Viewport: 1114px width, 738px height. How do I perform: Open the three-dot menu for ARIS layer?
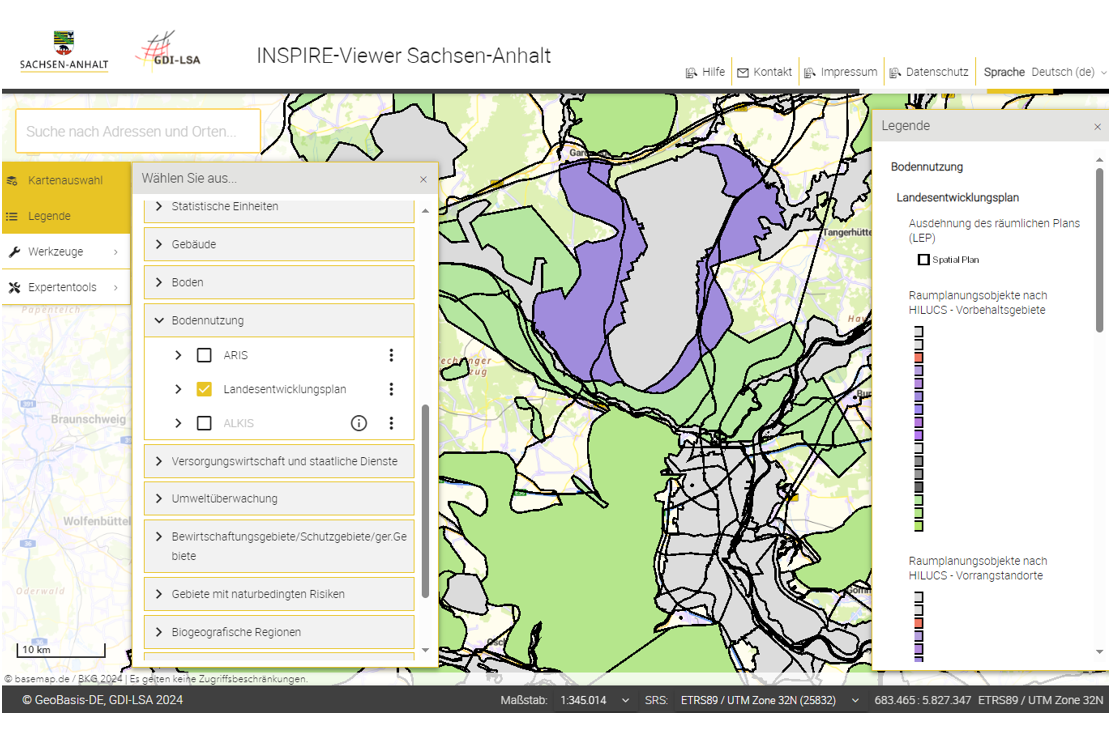click(391, 355)
